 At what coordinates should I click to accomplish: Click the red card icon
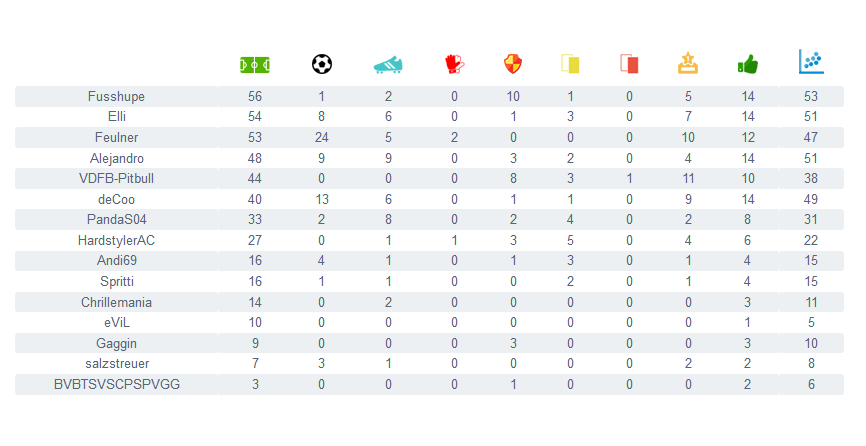click(x=629, y=64)
